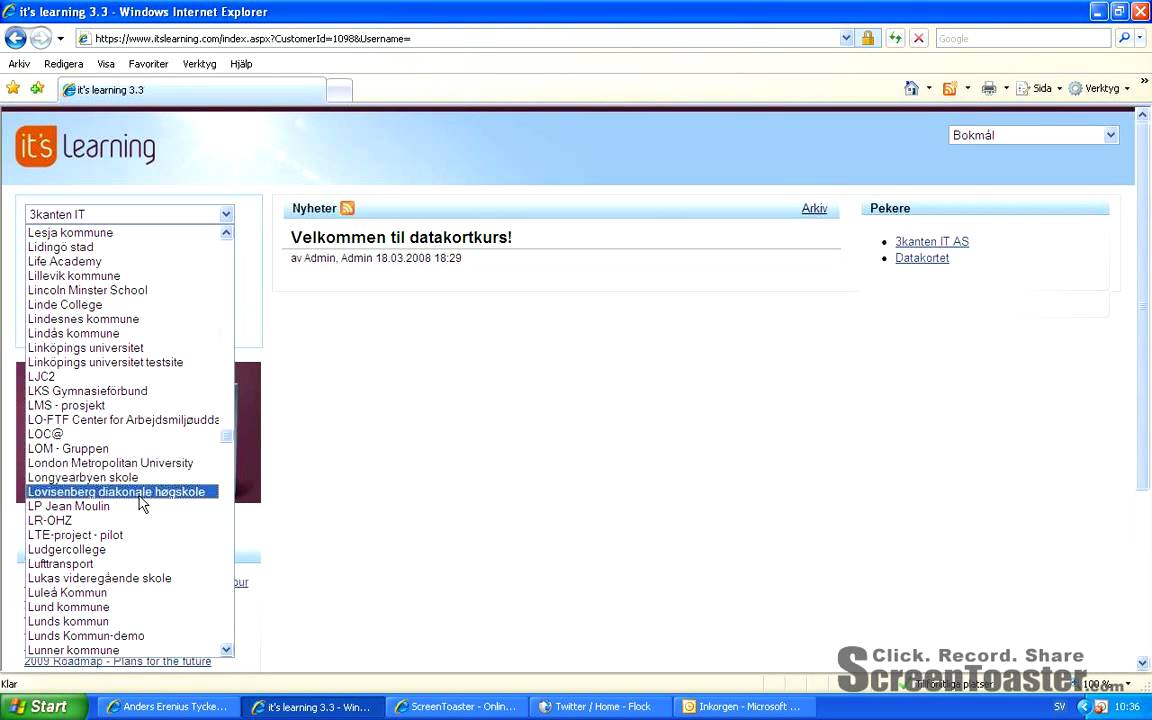Select Linköpings universitet in list
The image size is (1152, 720).
pos(122,348)
